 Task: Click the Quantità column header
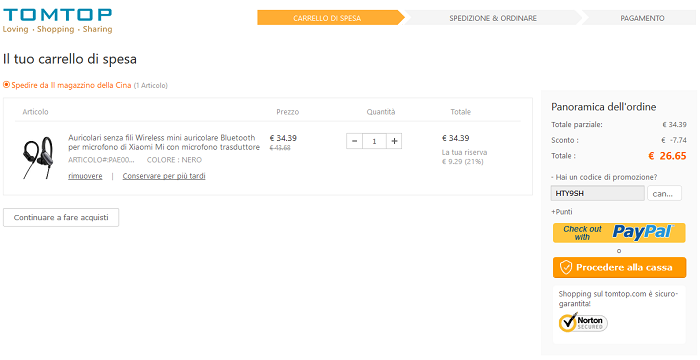pos(381,112)
